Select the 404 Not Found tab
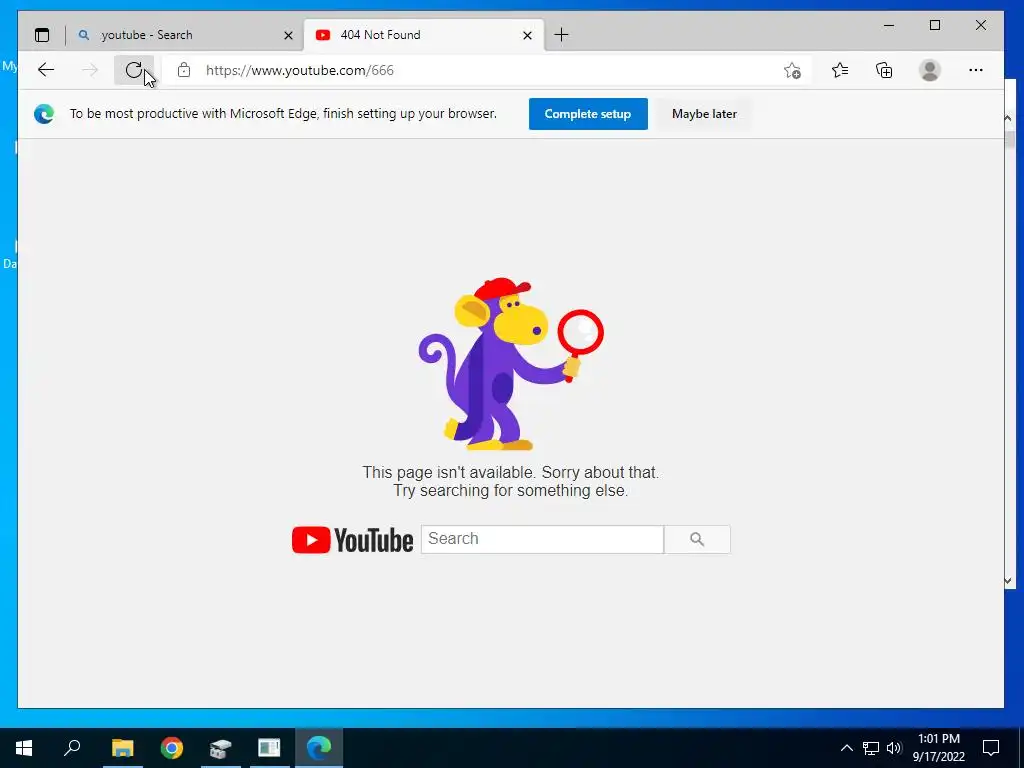Image resolution: width=1024 pixels, height=768 pixels. click(424, 35)
